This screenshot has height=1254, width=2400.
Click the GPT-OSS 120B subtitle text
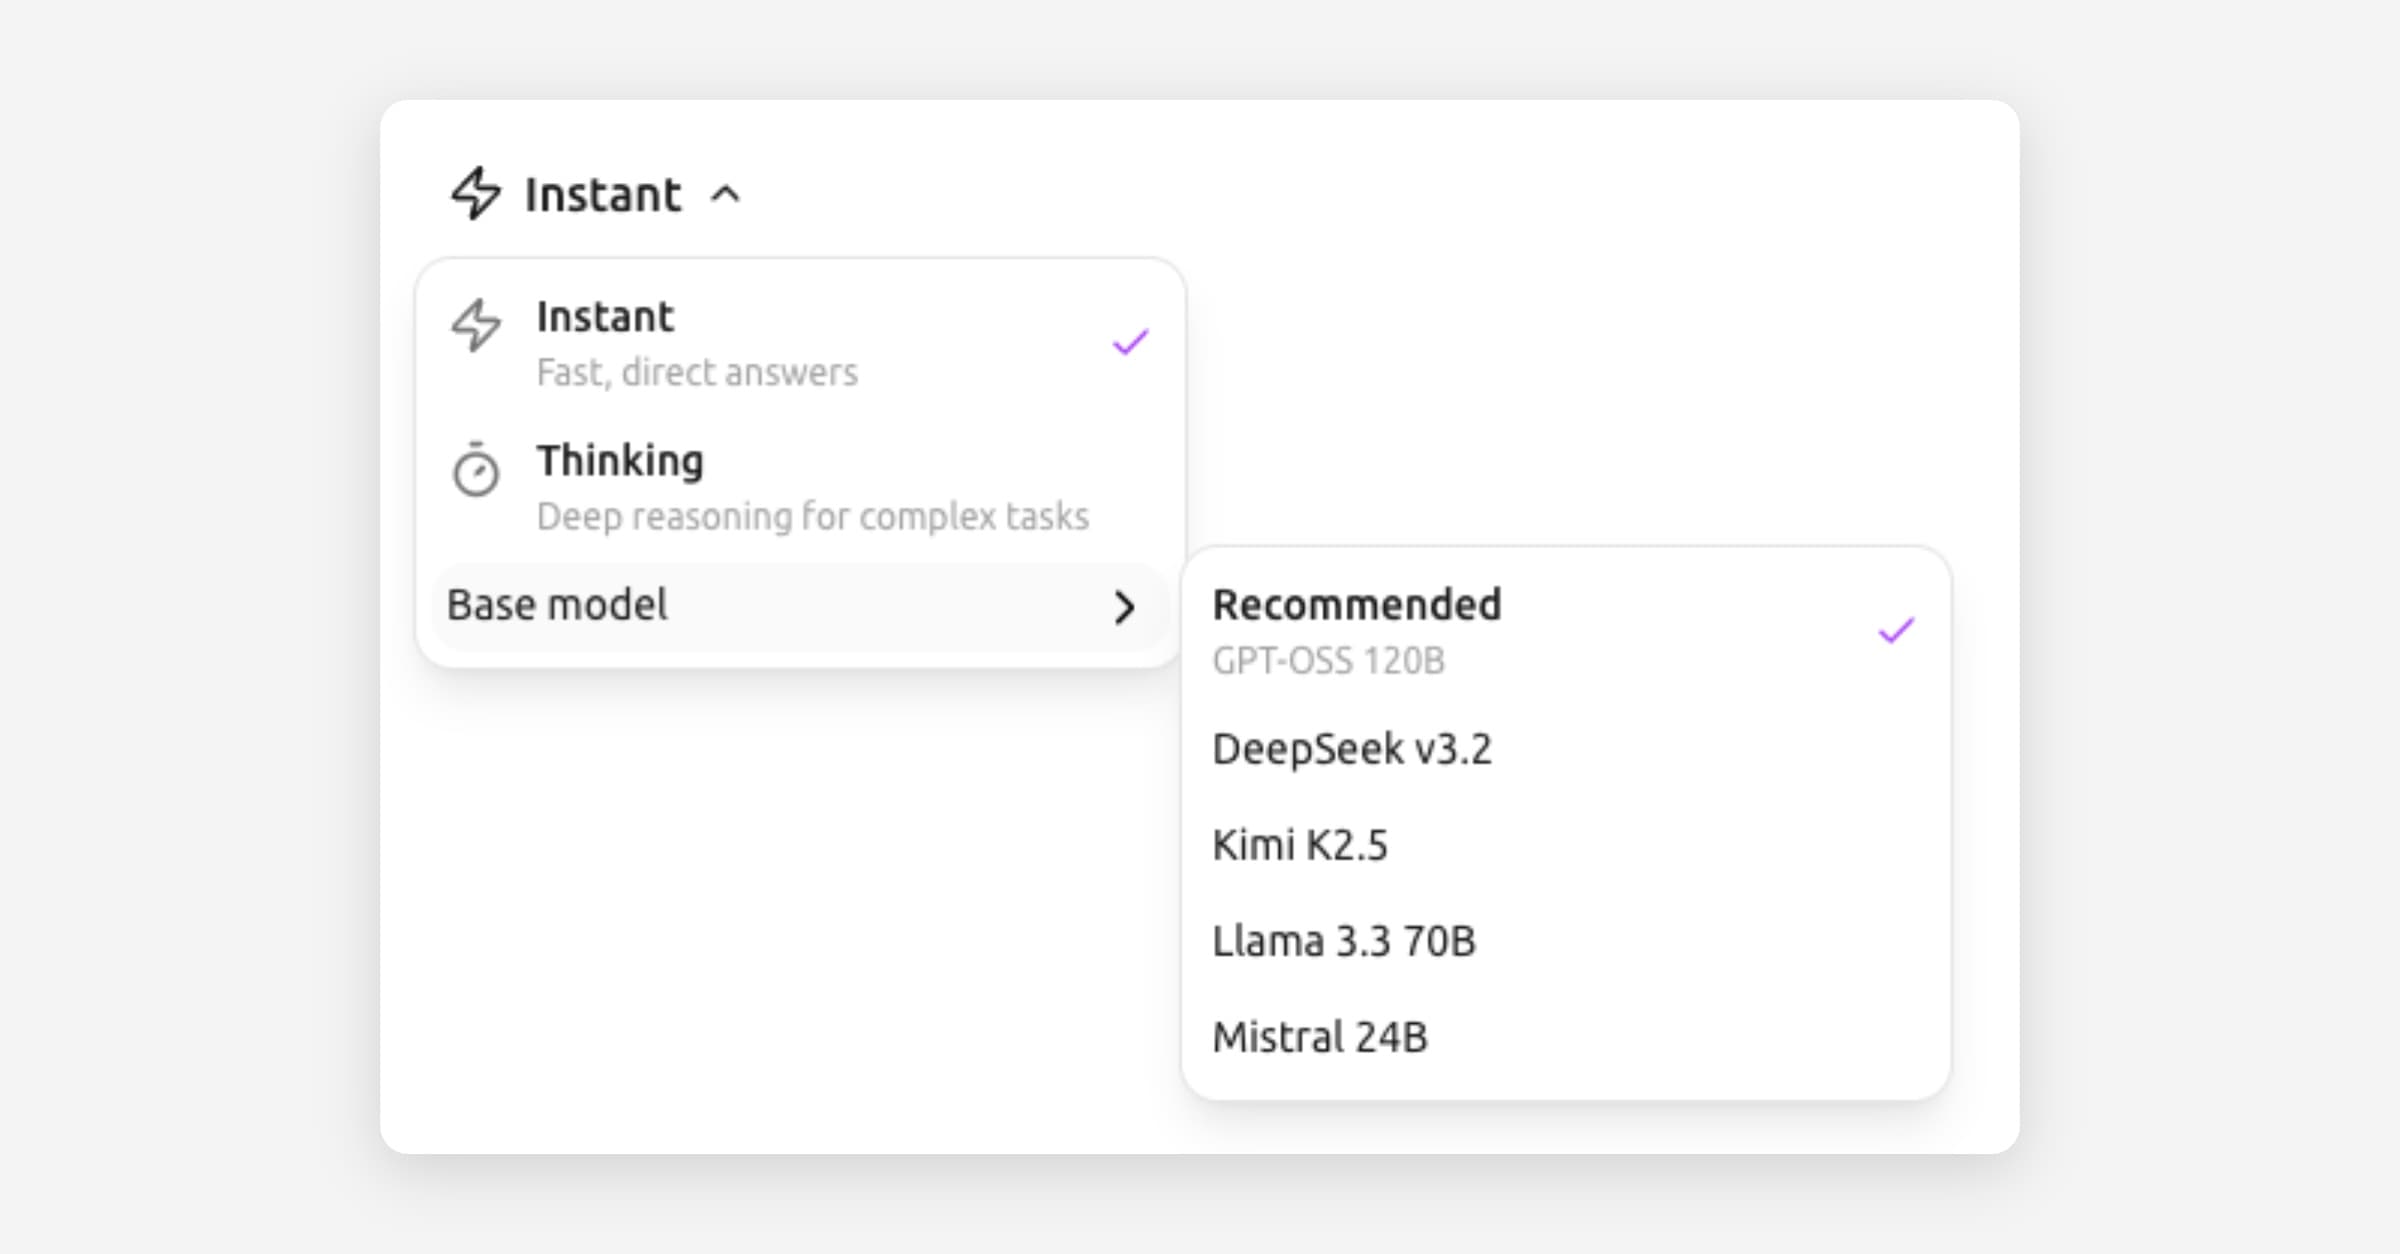pos(1328,661)
